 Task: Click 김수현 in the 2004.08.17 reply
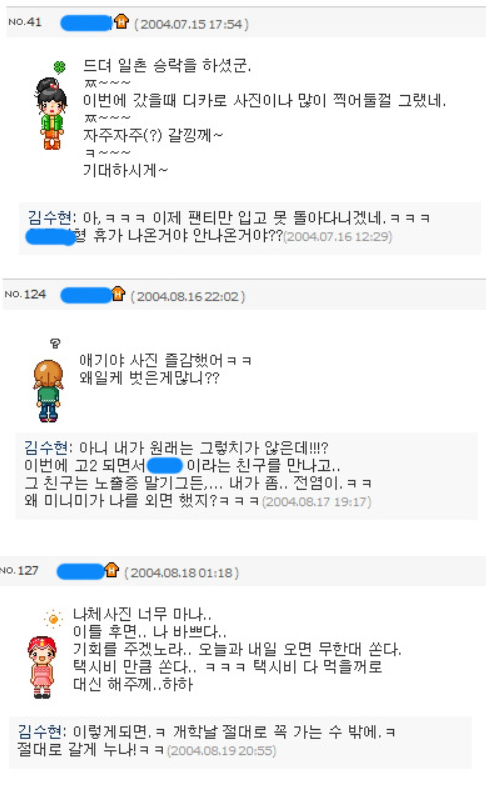[x=46, y=447]
